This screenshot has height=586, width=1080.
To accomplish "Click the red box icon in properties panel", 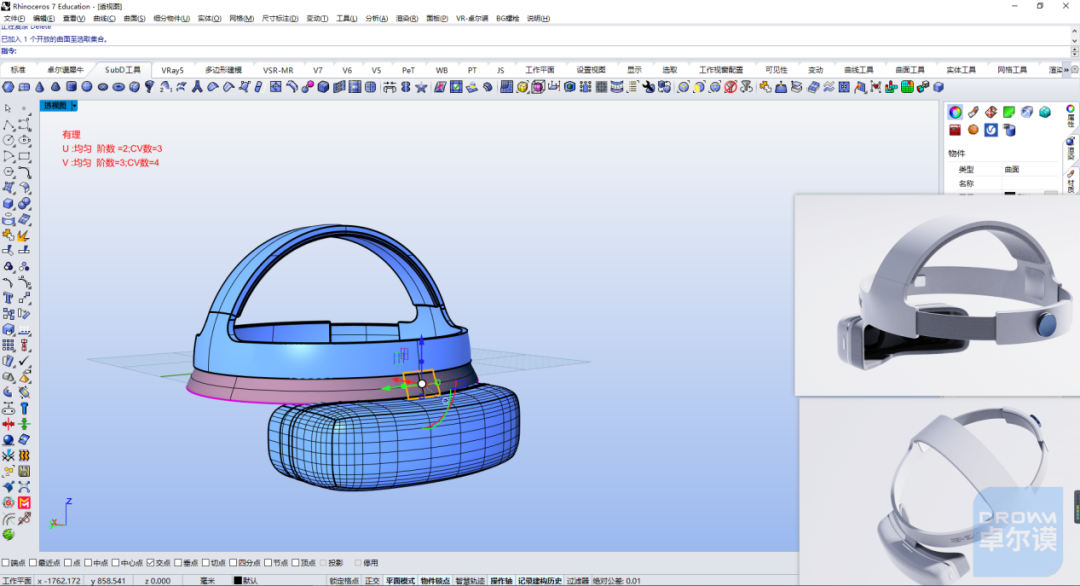I will [x=955, y=129].
